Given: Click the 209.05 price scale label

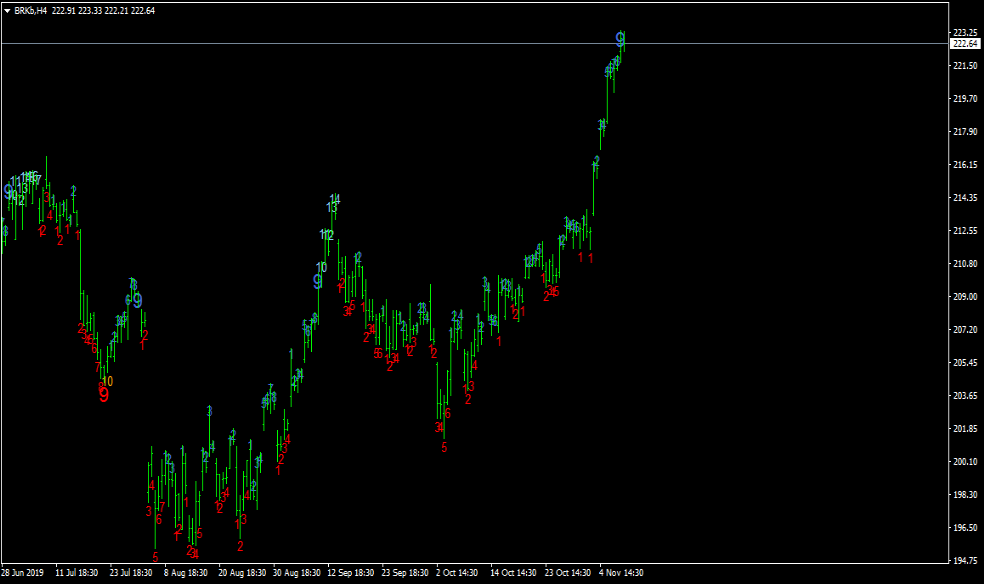Looking at the screenshot, I should pos(965,297).
